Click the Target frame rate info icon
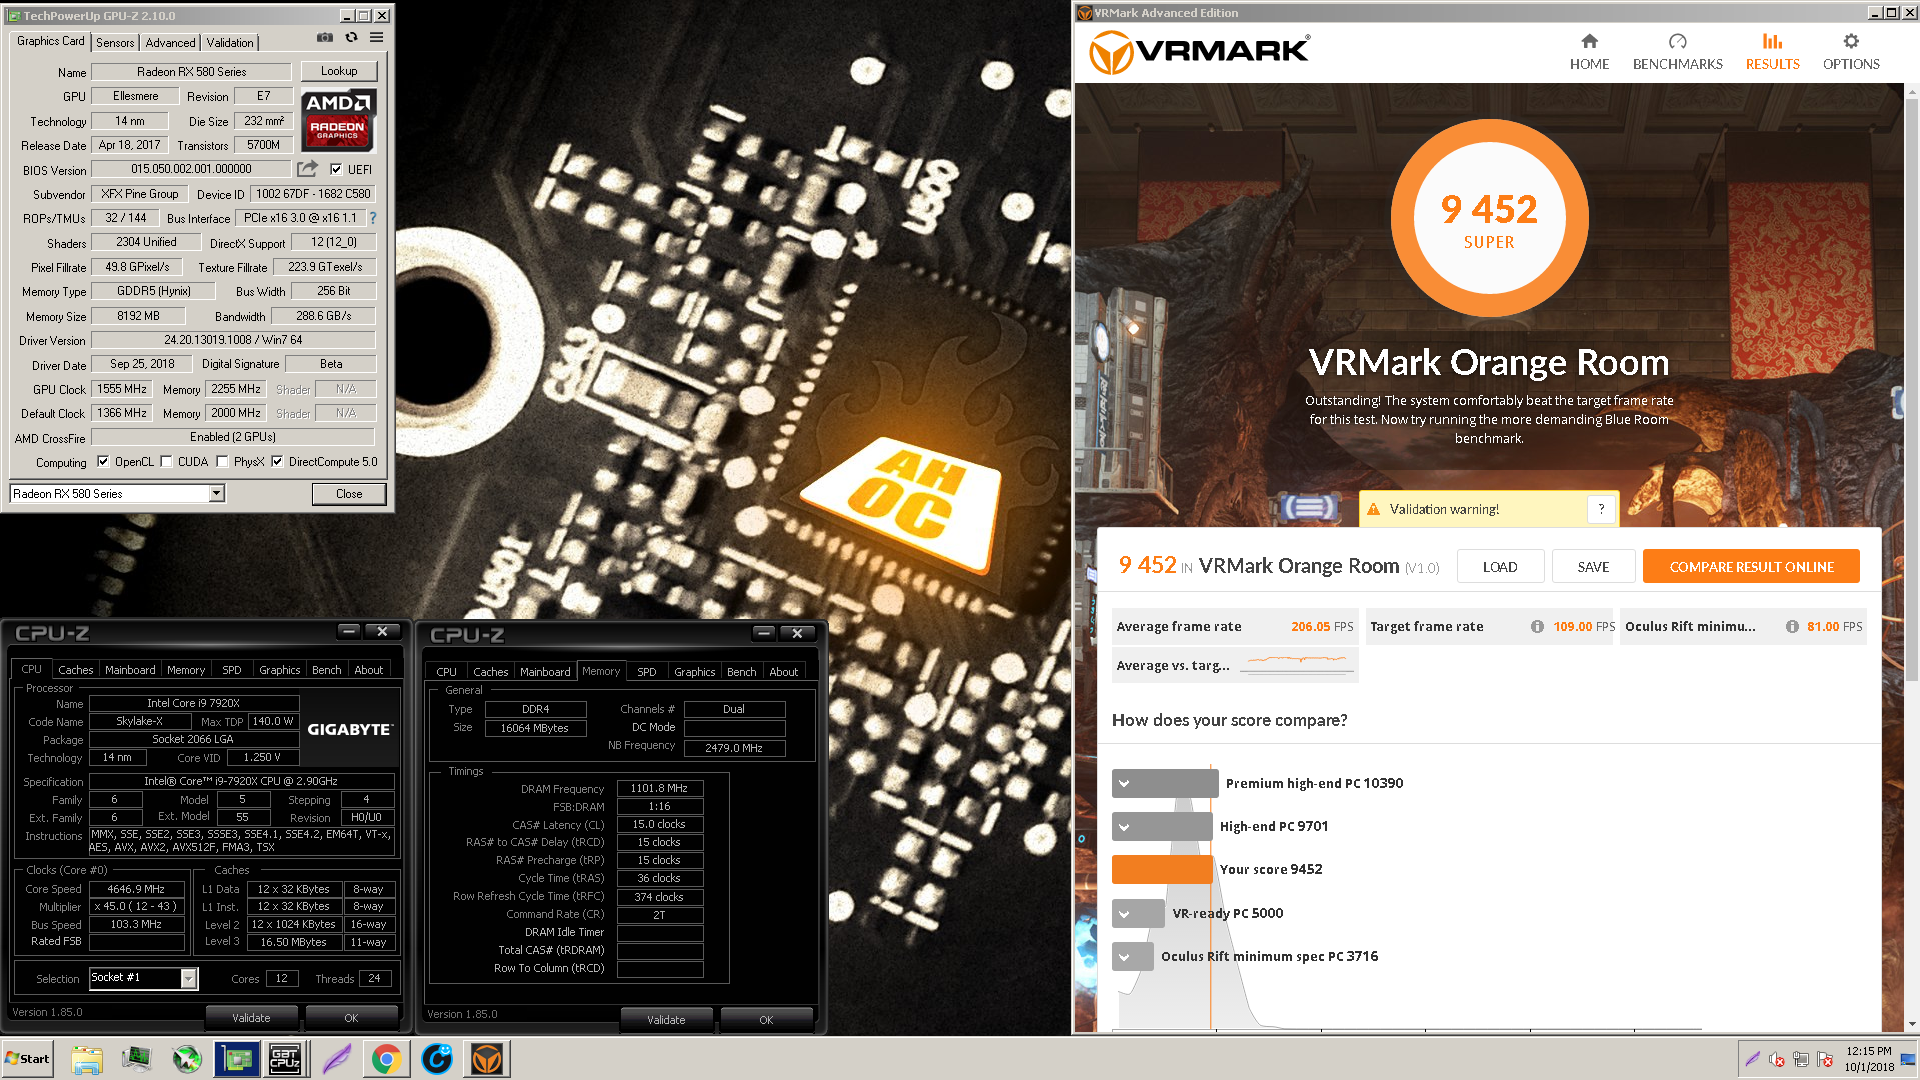Screen dimensions: 1920x1080 [x=1537, y=627]
